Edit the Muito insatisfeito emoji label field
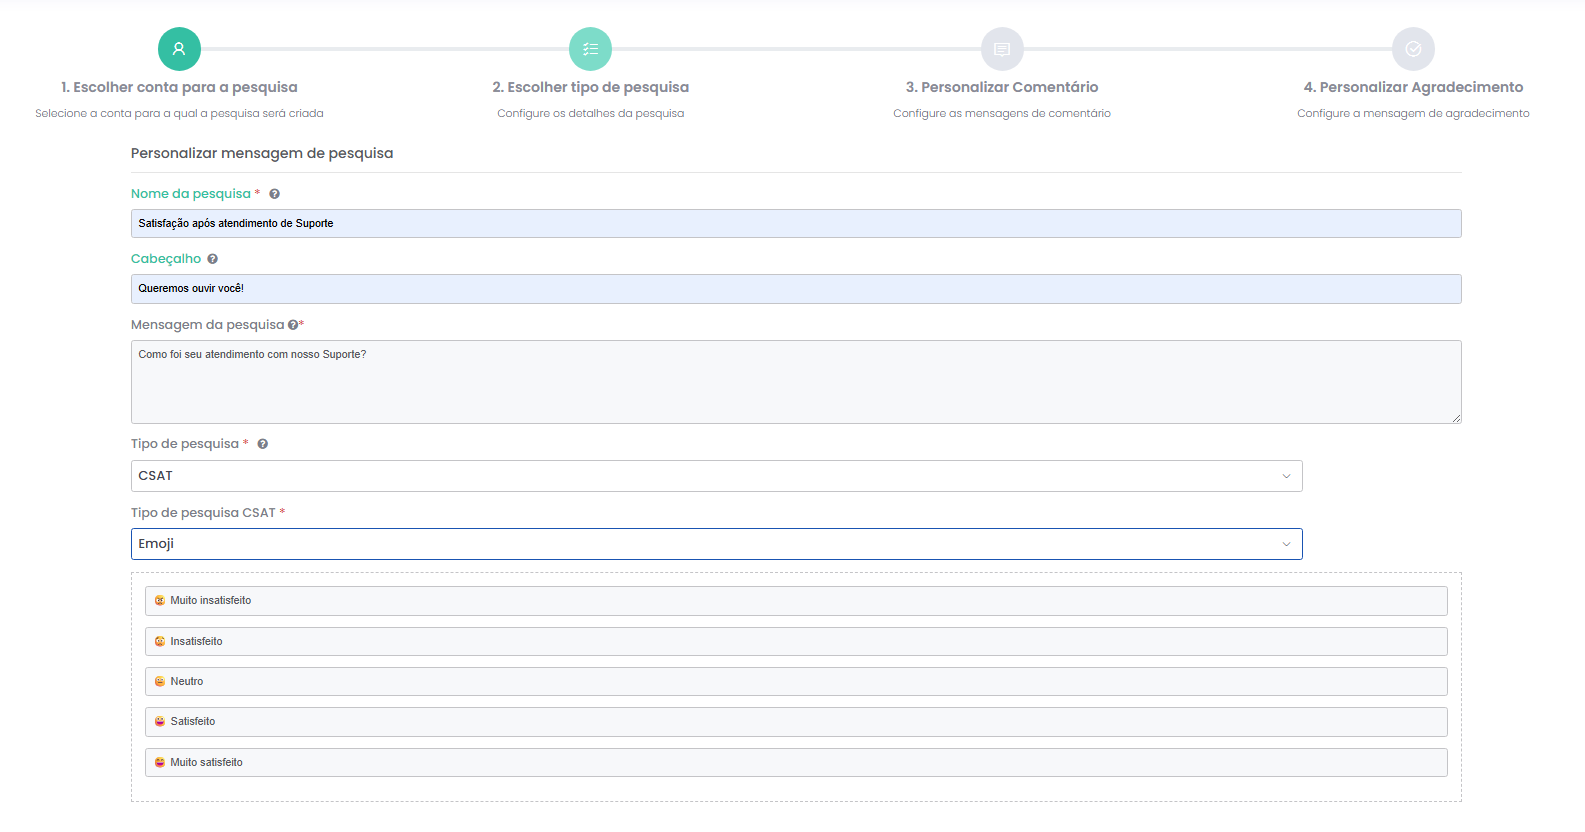This screenshot has height=832, width=1585. (795, 601)
